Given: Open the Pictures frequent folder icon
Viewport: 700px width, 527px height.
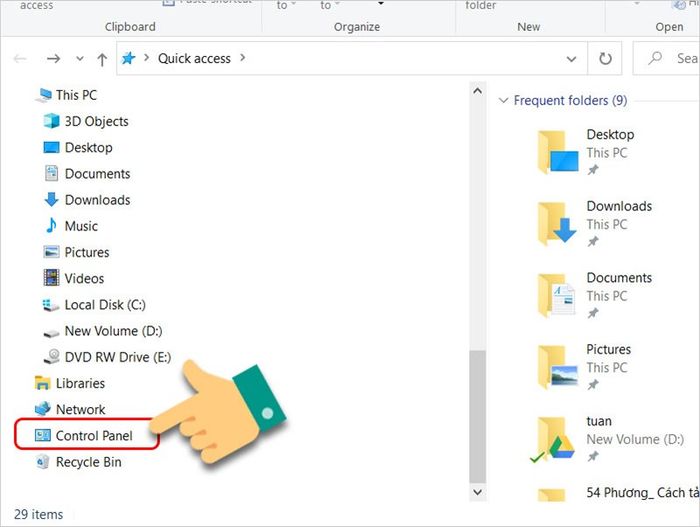Looking at the screenshot, I should (x=558, y=366).
